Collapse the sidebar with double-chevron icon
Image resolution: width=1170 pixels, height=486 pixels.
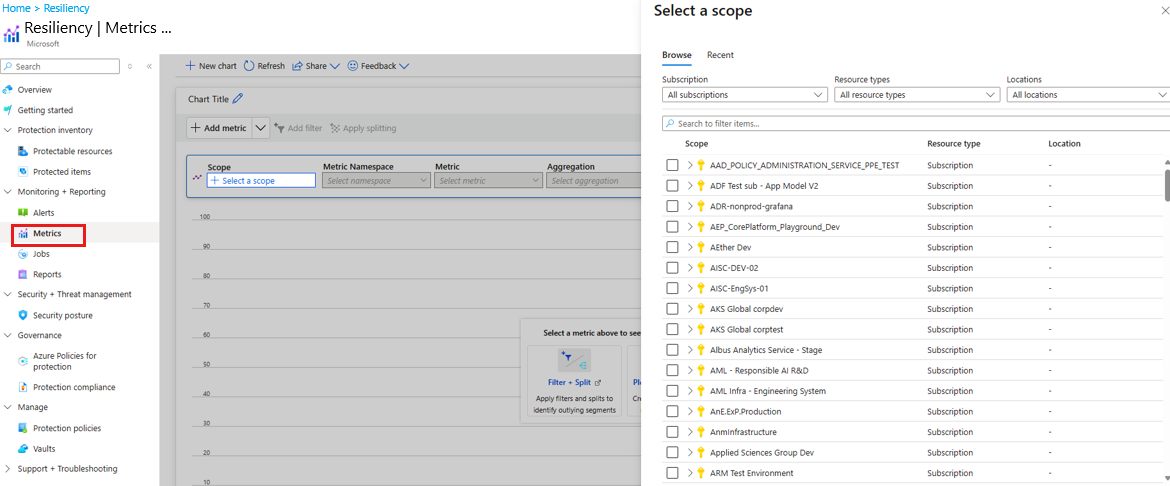[x=149, y=67]
